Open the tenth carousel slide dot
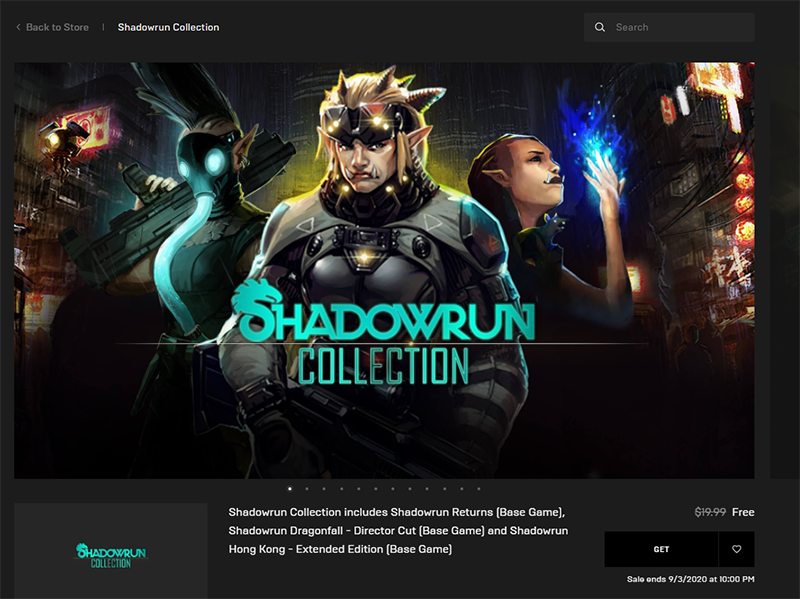 tap(444, 489)
